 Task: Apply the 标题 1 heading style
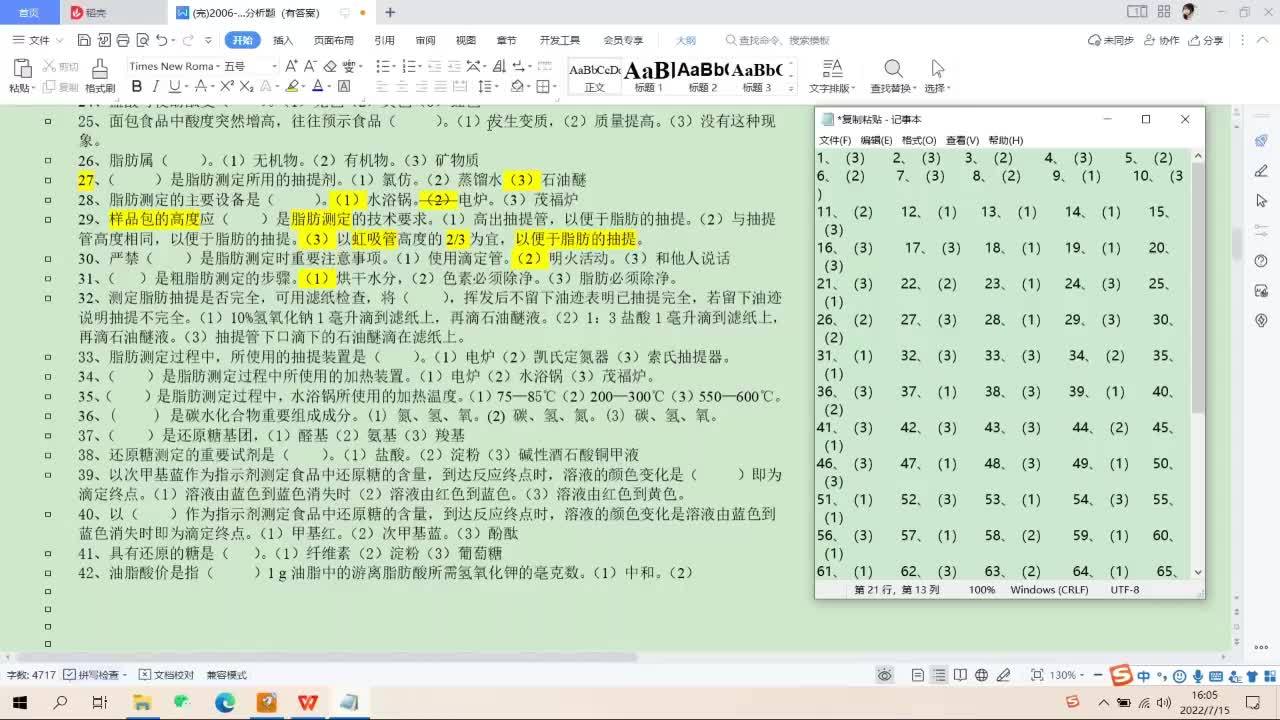click(649, 75)
